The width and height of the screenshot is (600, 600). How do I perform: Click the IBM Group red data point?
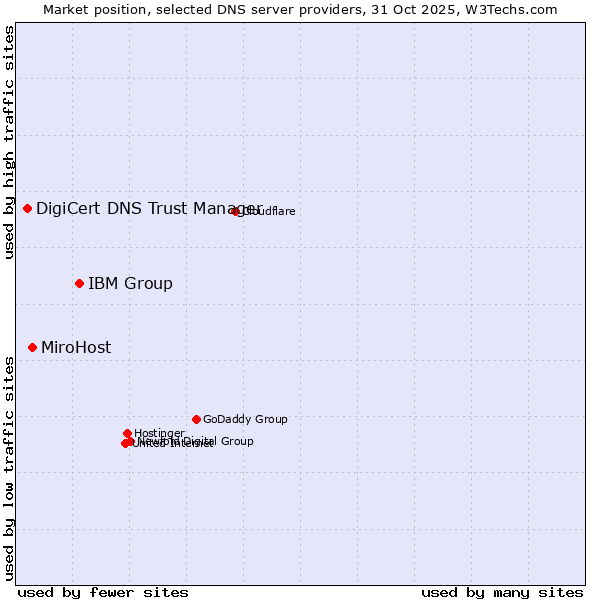(79, 283)
